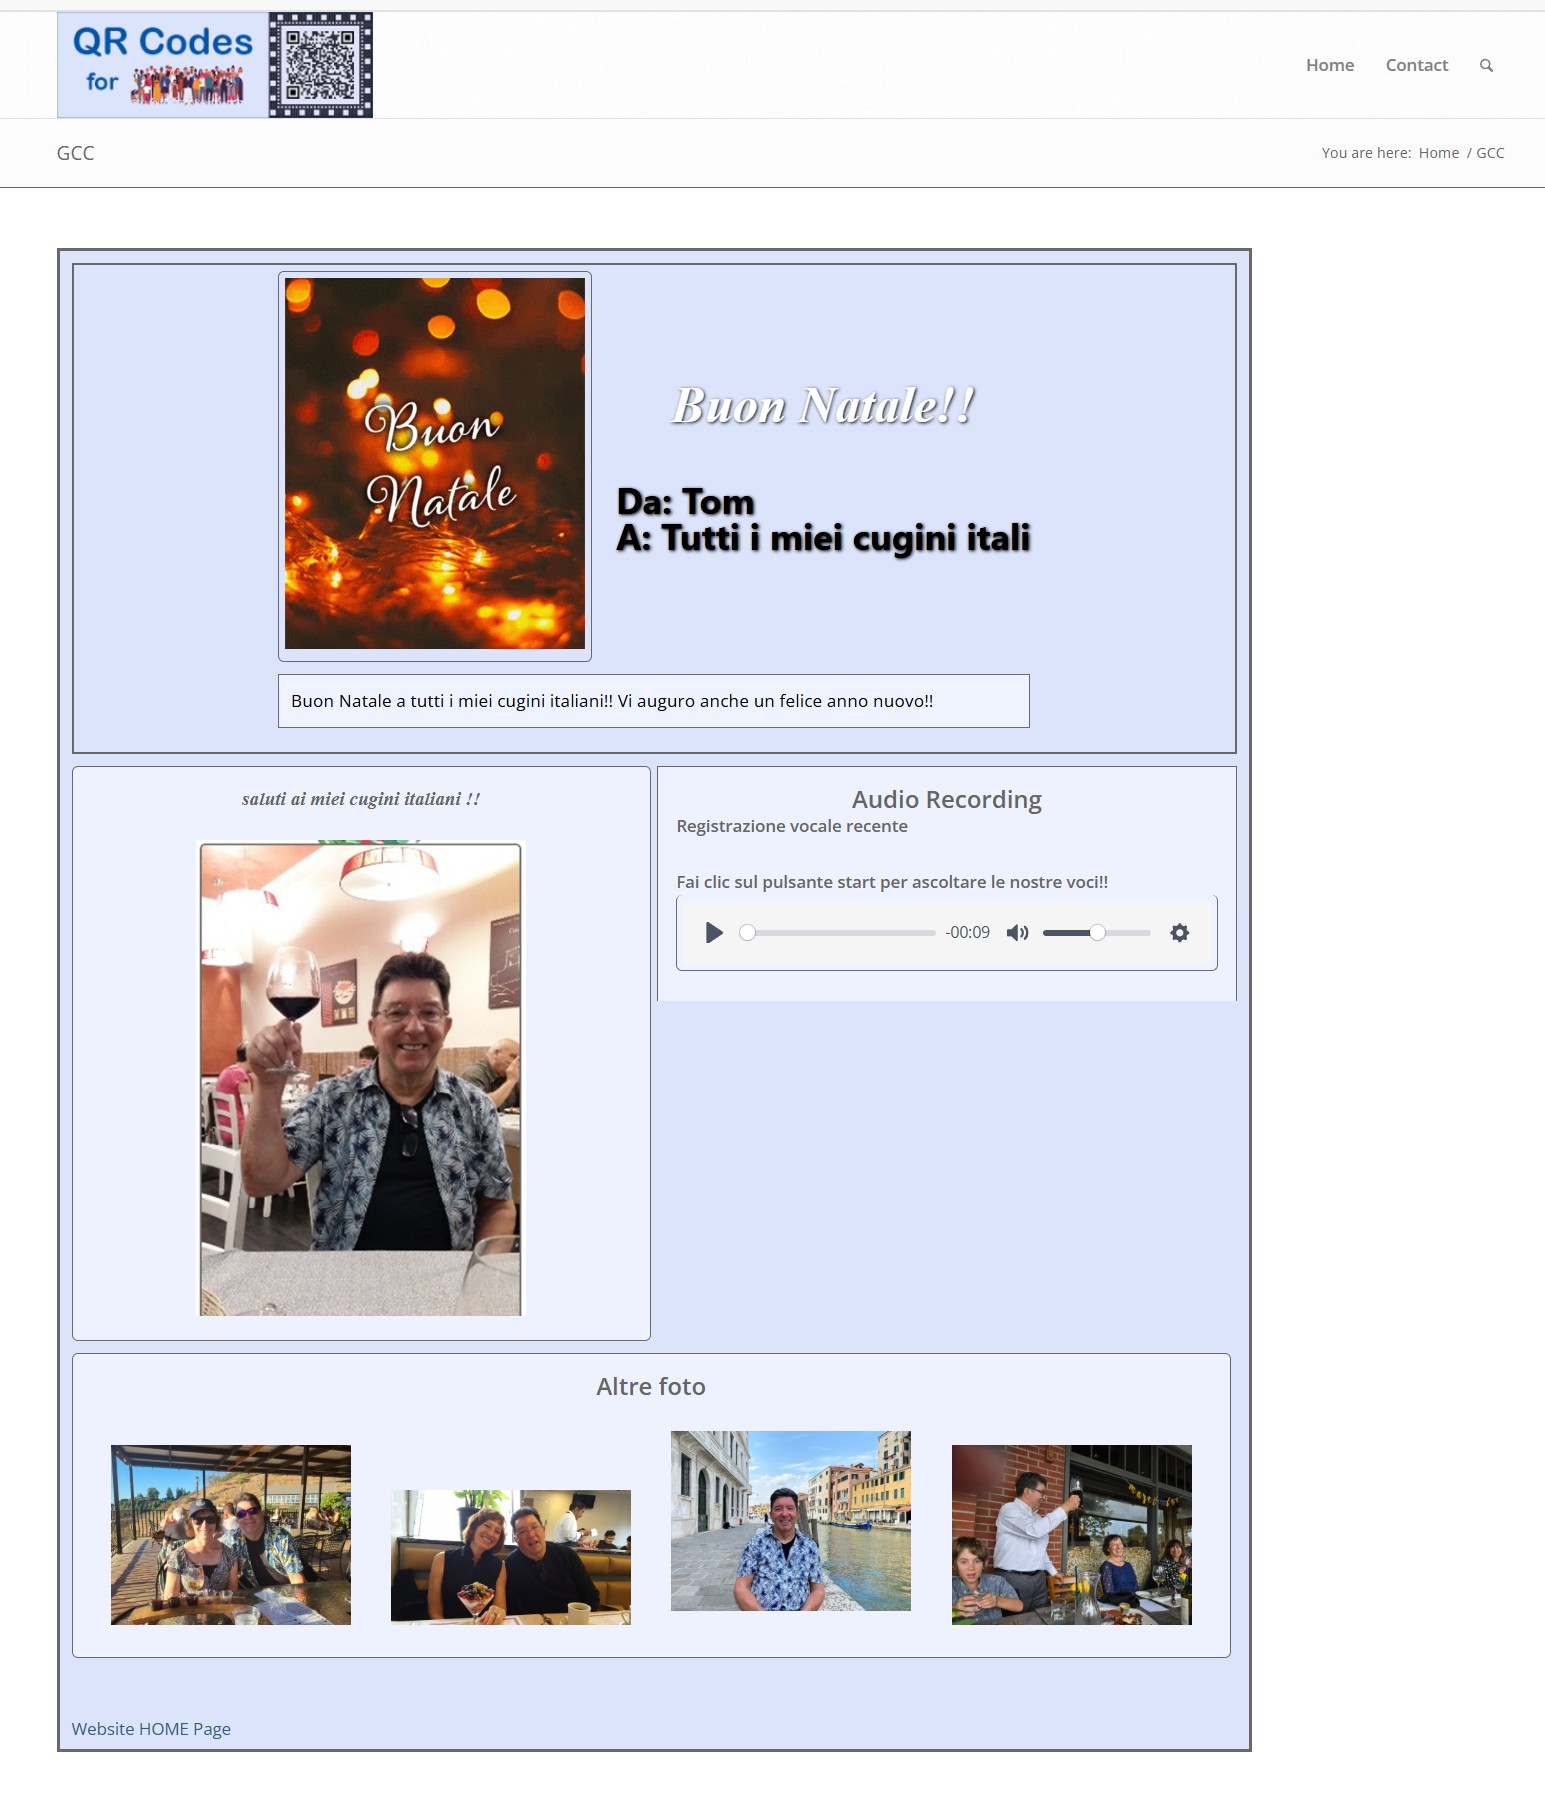The width and height of the screenshot is (1545, 1795).
Task: Click the QR code image in header
Action: [321, 65]
